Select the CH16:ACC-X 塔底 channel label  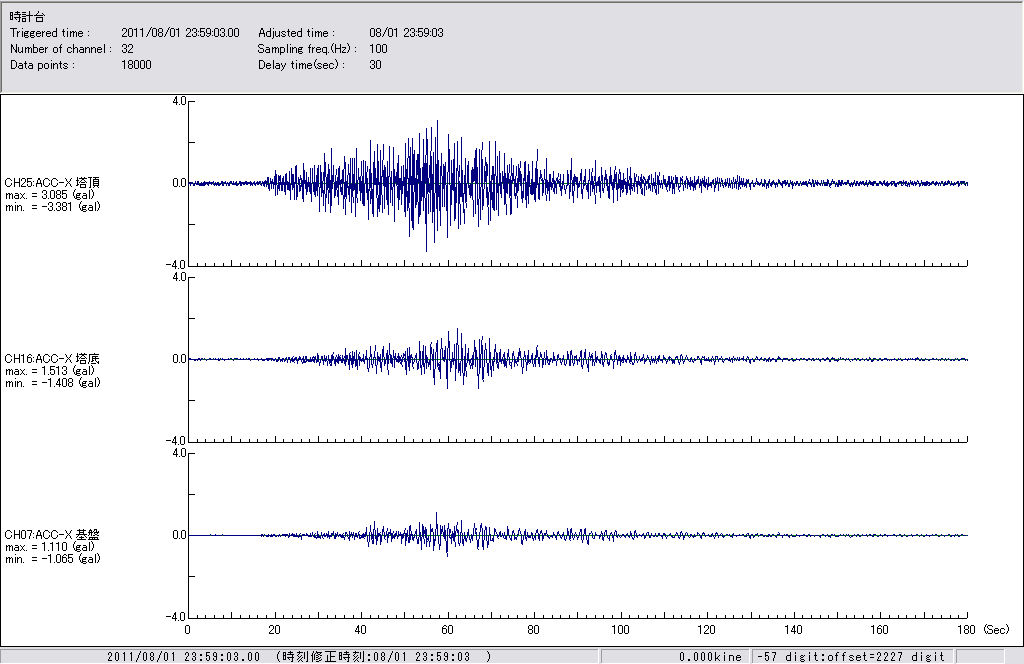(52, 358)
